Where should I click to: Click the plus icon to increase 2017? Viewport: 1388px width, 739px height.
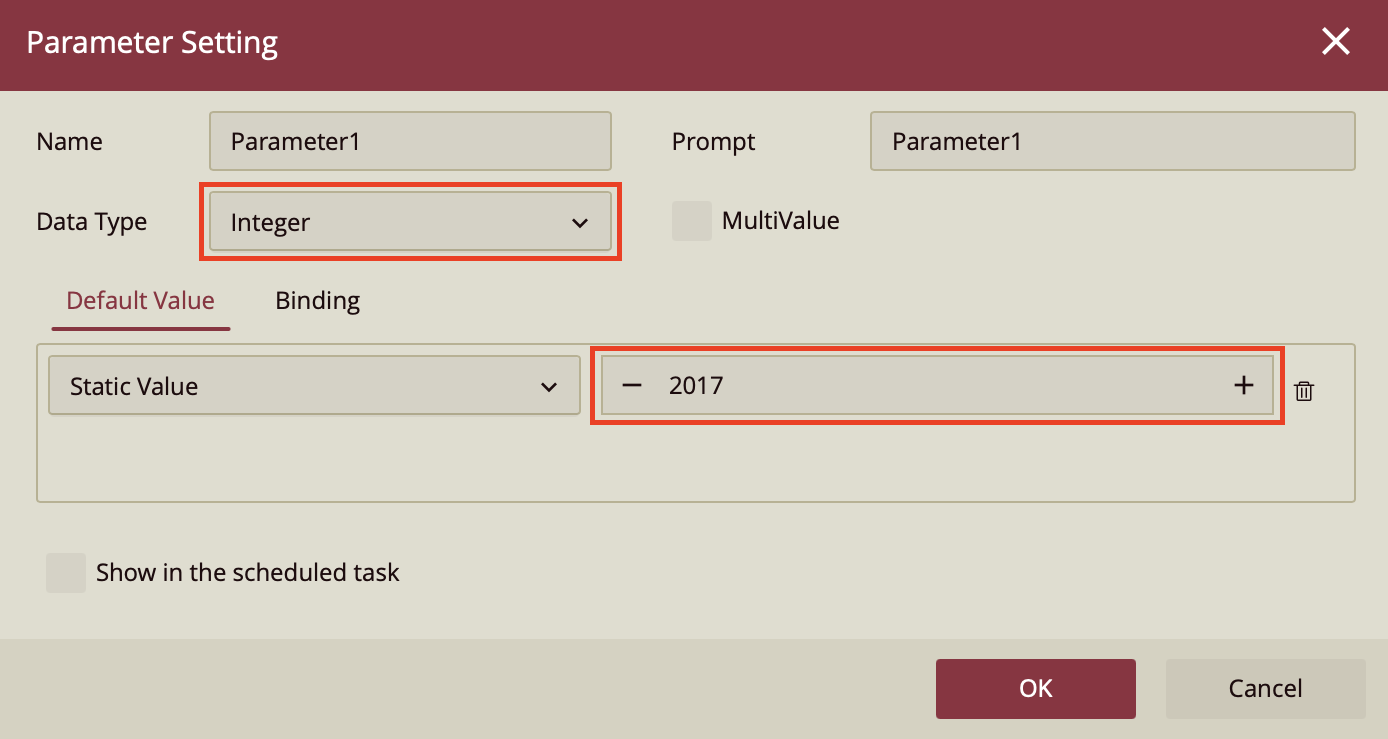point(1243,385)
